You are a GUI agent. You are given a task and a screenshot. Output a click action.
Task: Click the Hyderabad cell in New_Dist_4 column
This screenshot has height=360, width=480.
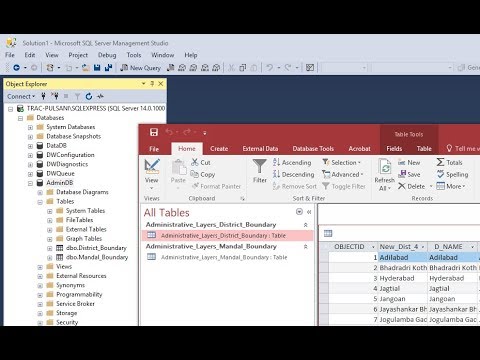tap(403, 278)
